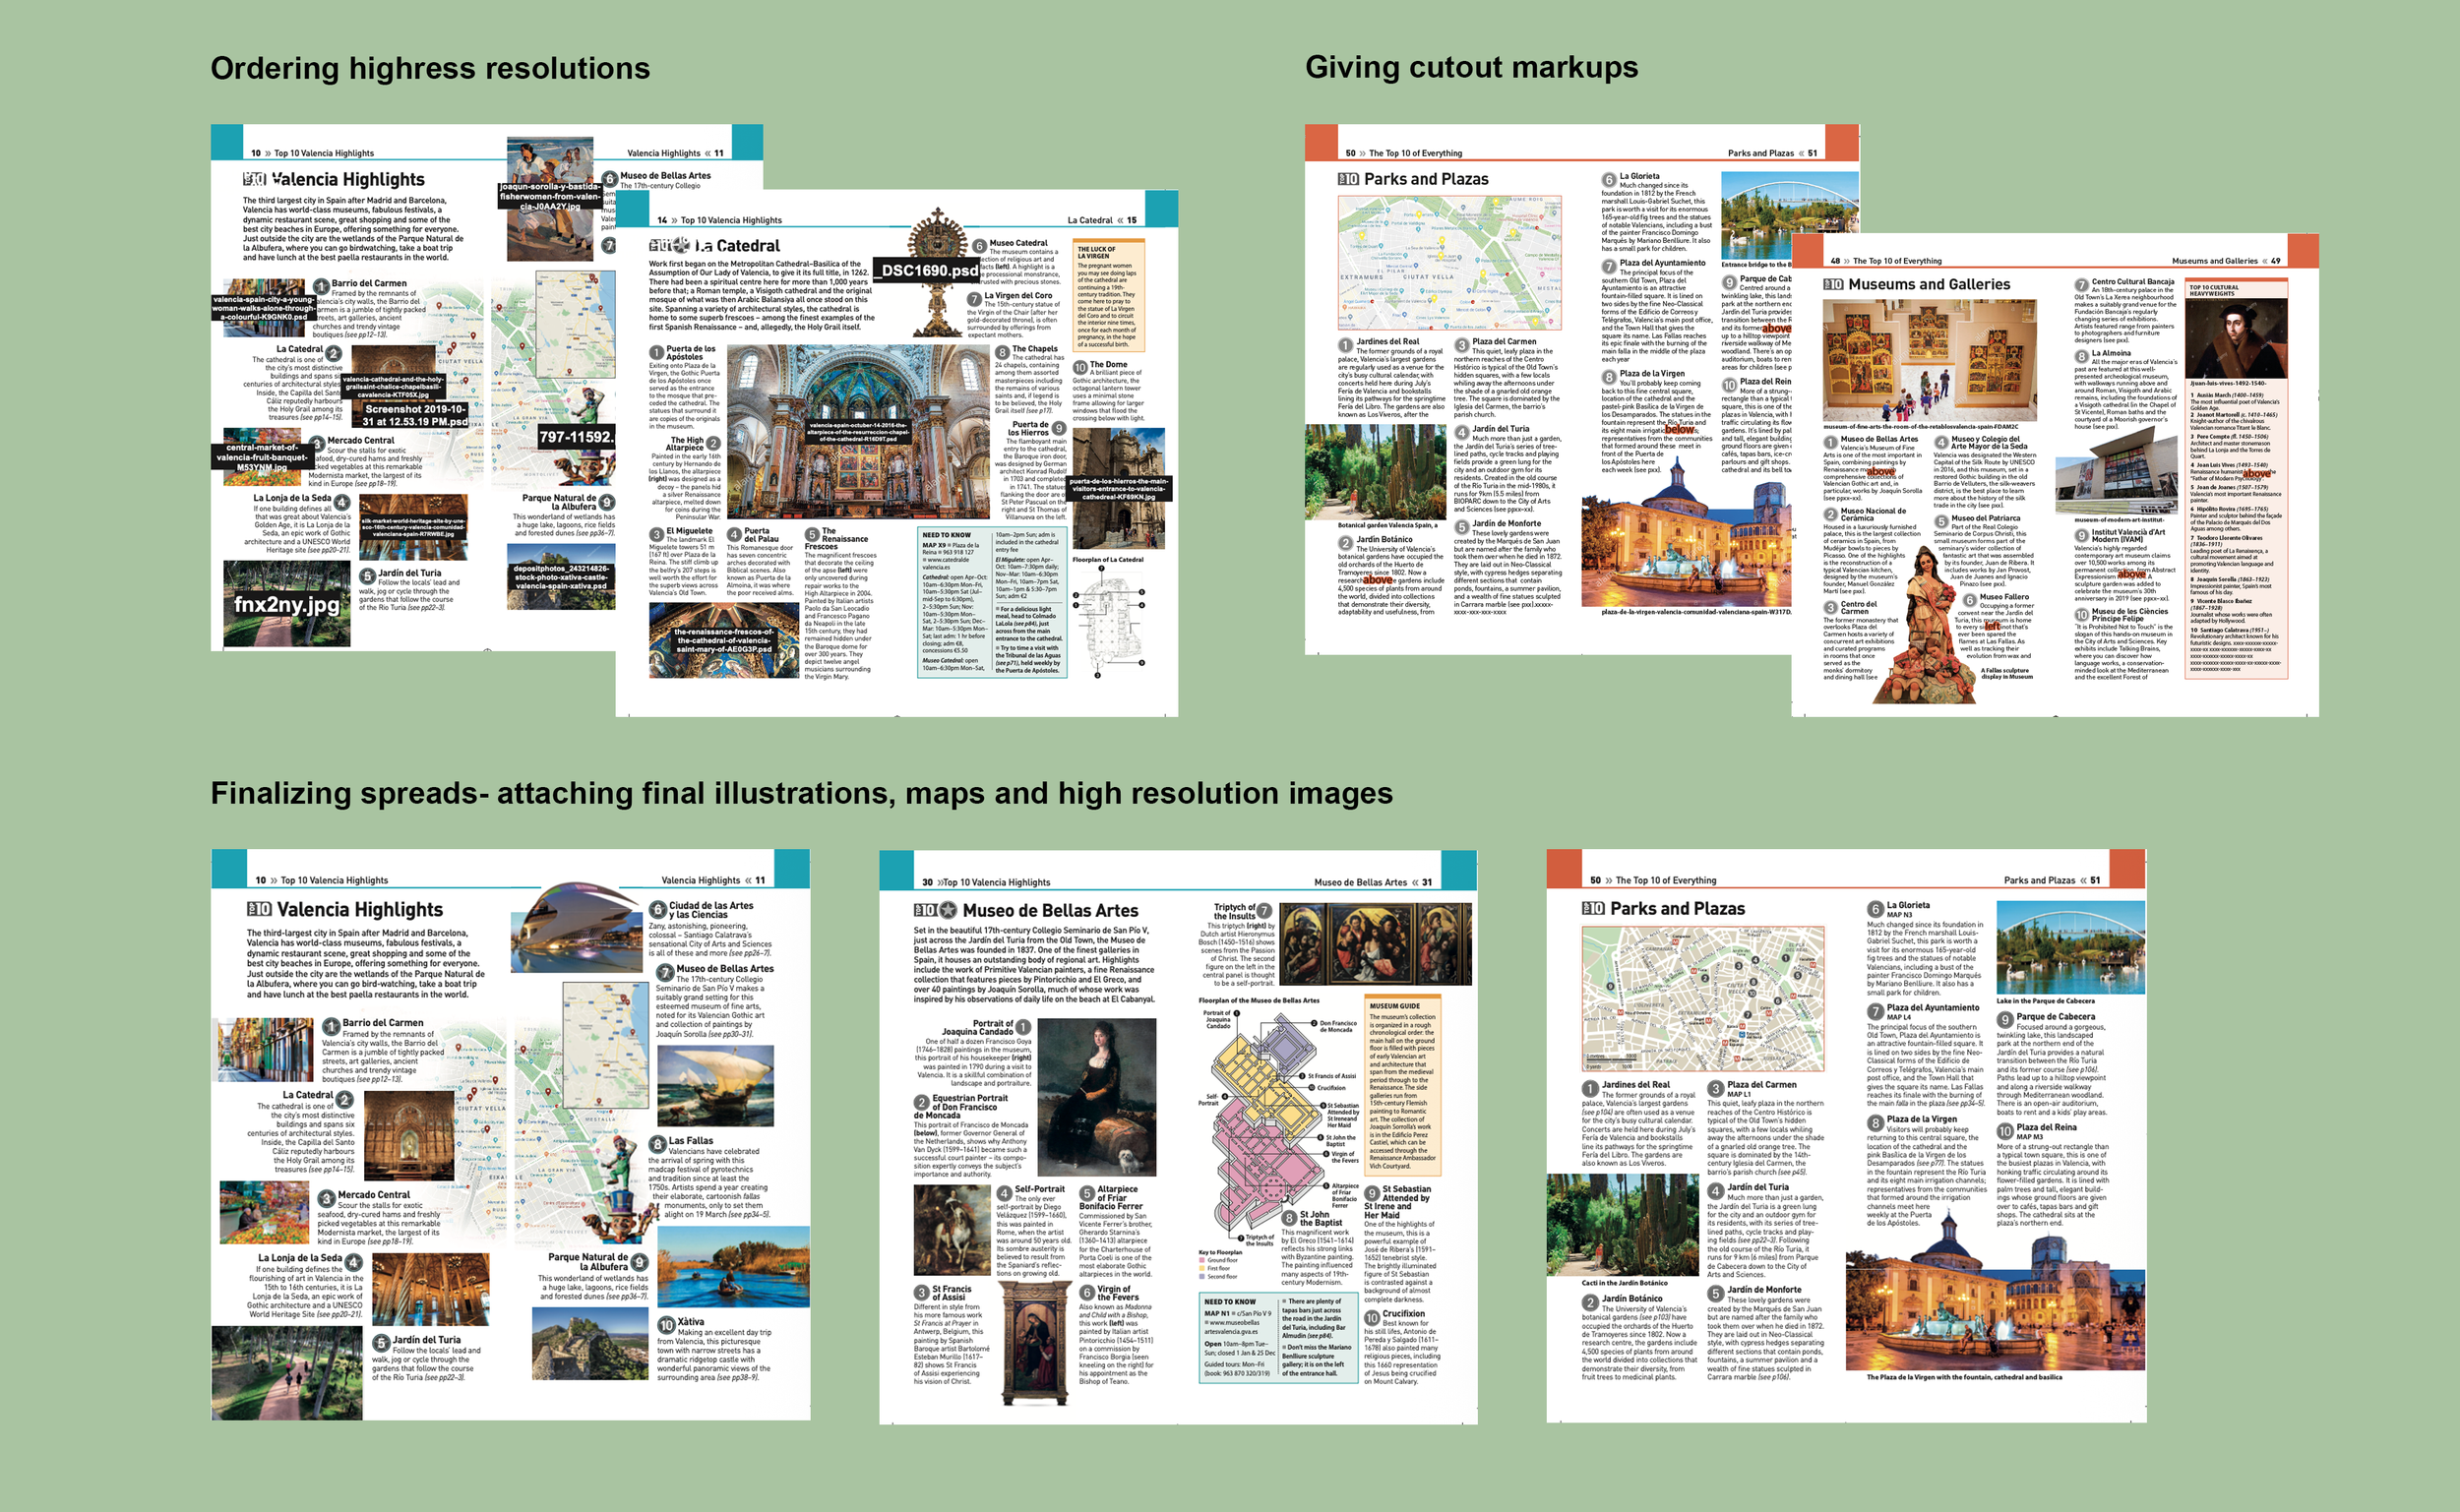Open the Goya portrait of a seated woman
The height and width of the screenshot is (1512, 2460).
(1097, 1097)
